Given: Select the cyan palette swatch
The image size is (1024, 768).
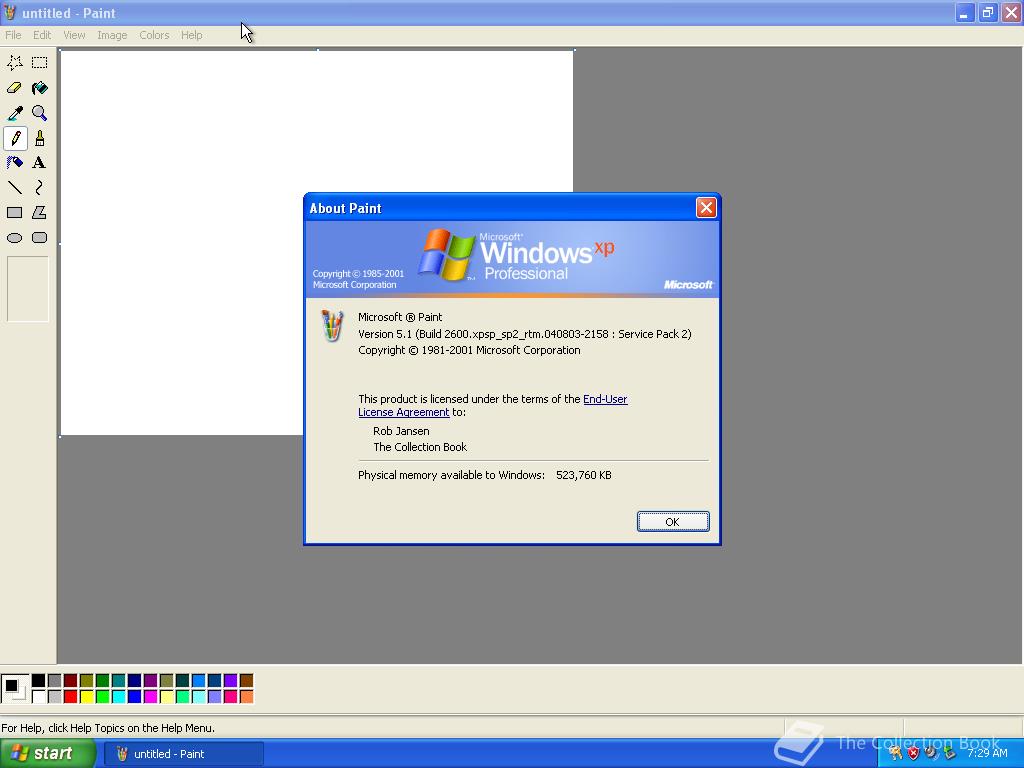Looking at the screenshot, I should (x=118, y=697).
